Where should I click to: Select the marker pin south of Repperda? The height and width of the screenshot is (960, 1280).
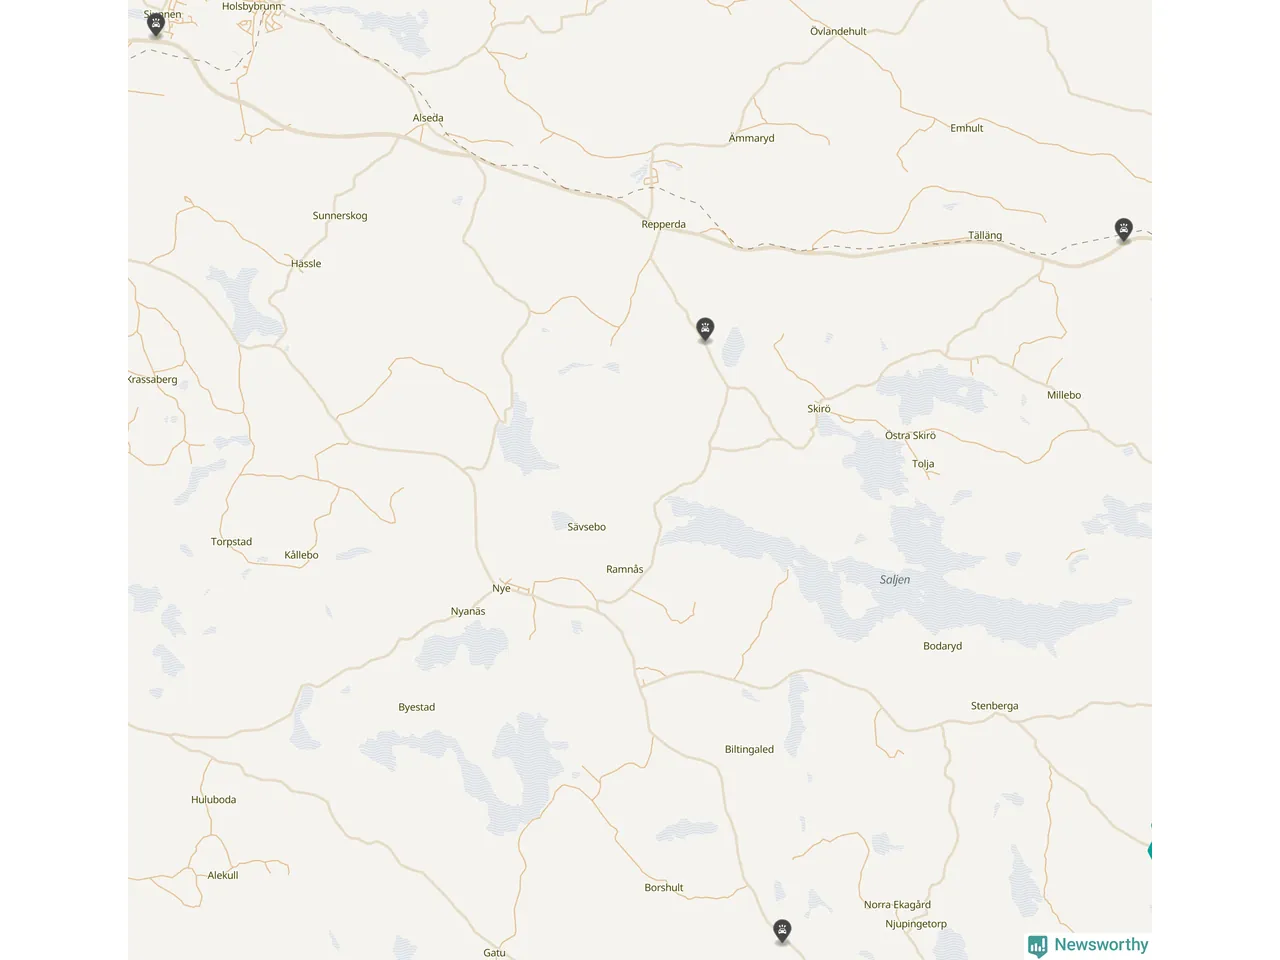coord(705,330)
